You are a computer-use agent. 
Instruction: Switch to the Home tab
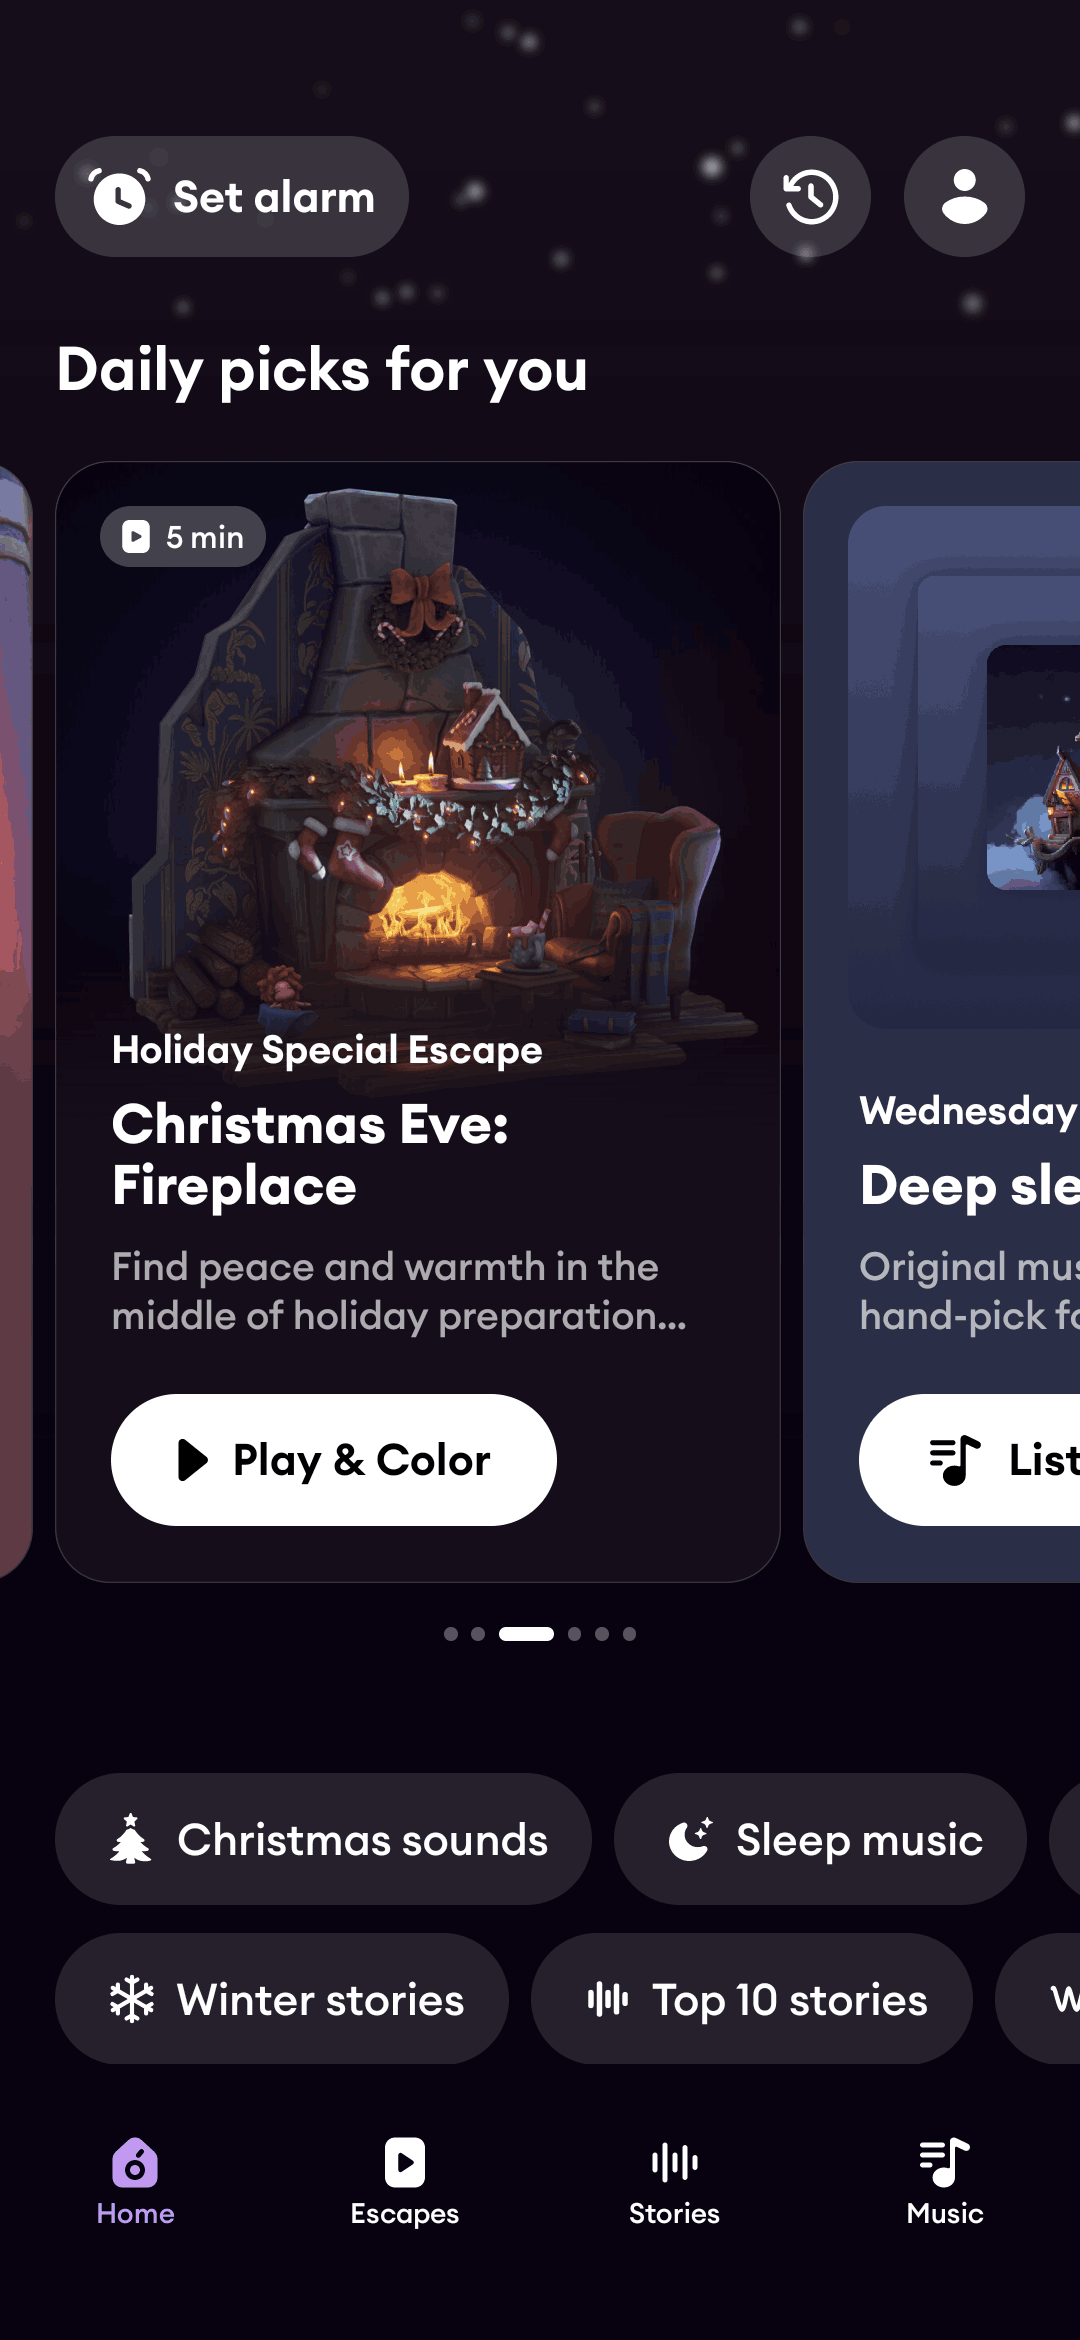(x=135, y=2182)
